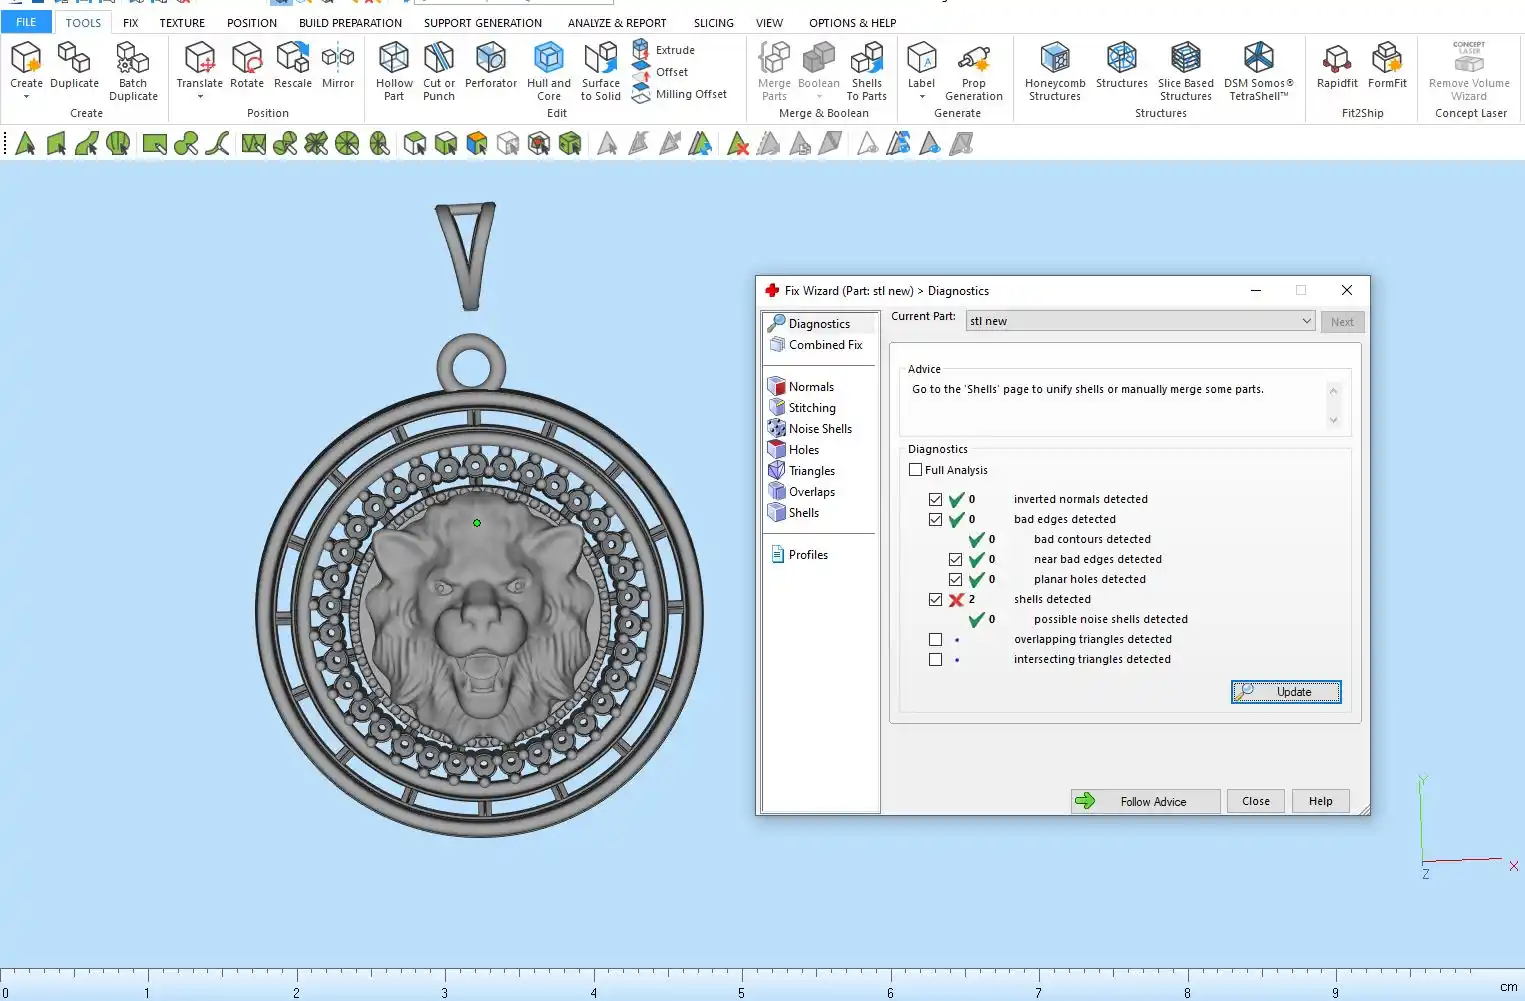Toggle overlapping triangles detected checkbox
Screen dimensions: 1525x1001
(935, 640)
